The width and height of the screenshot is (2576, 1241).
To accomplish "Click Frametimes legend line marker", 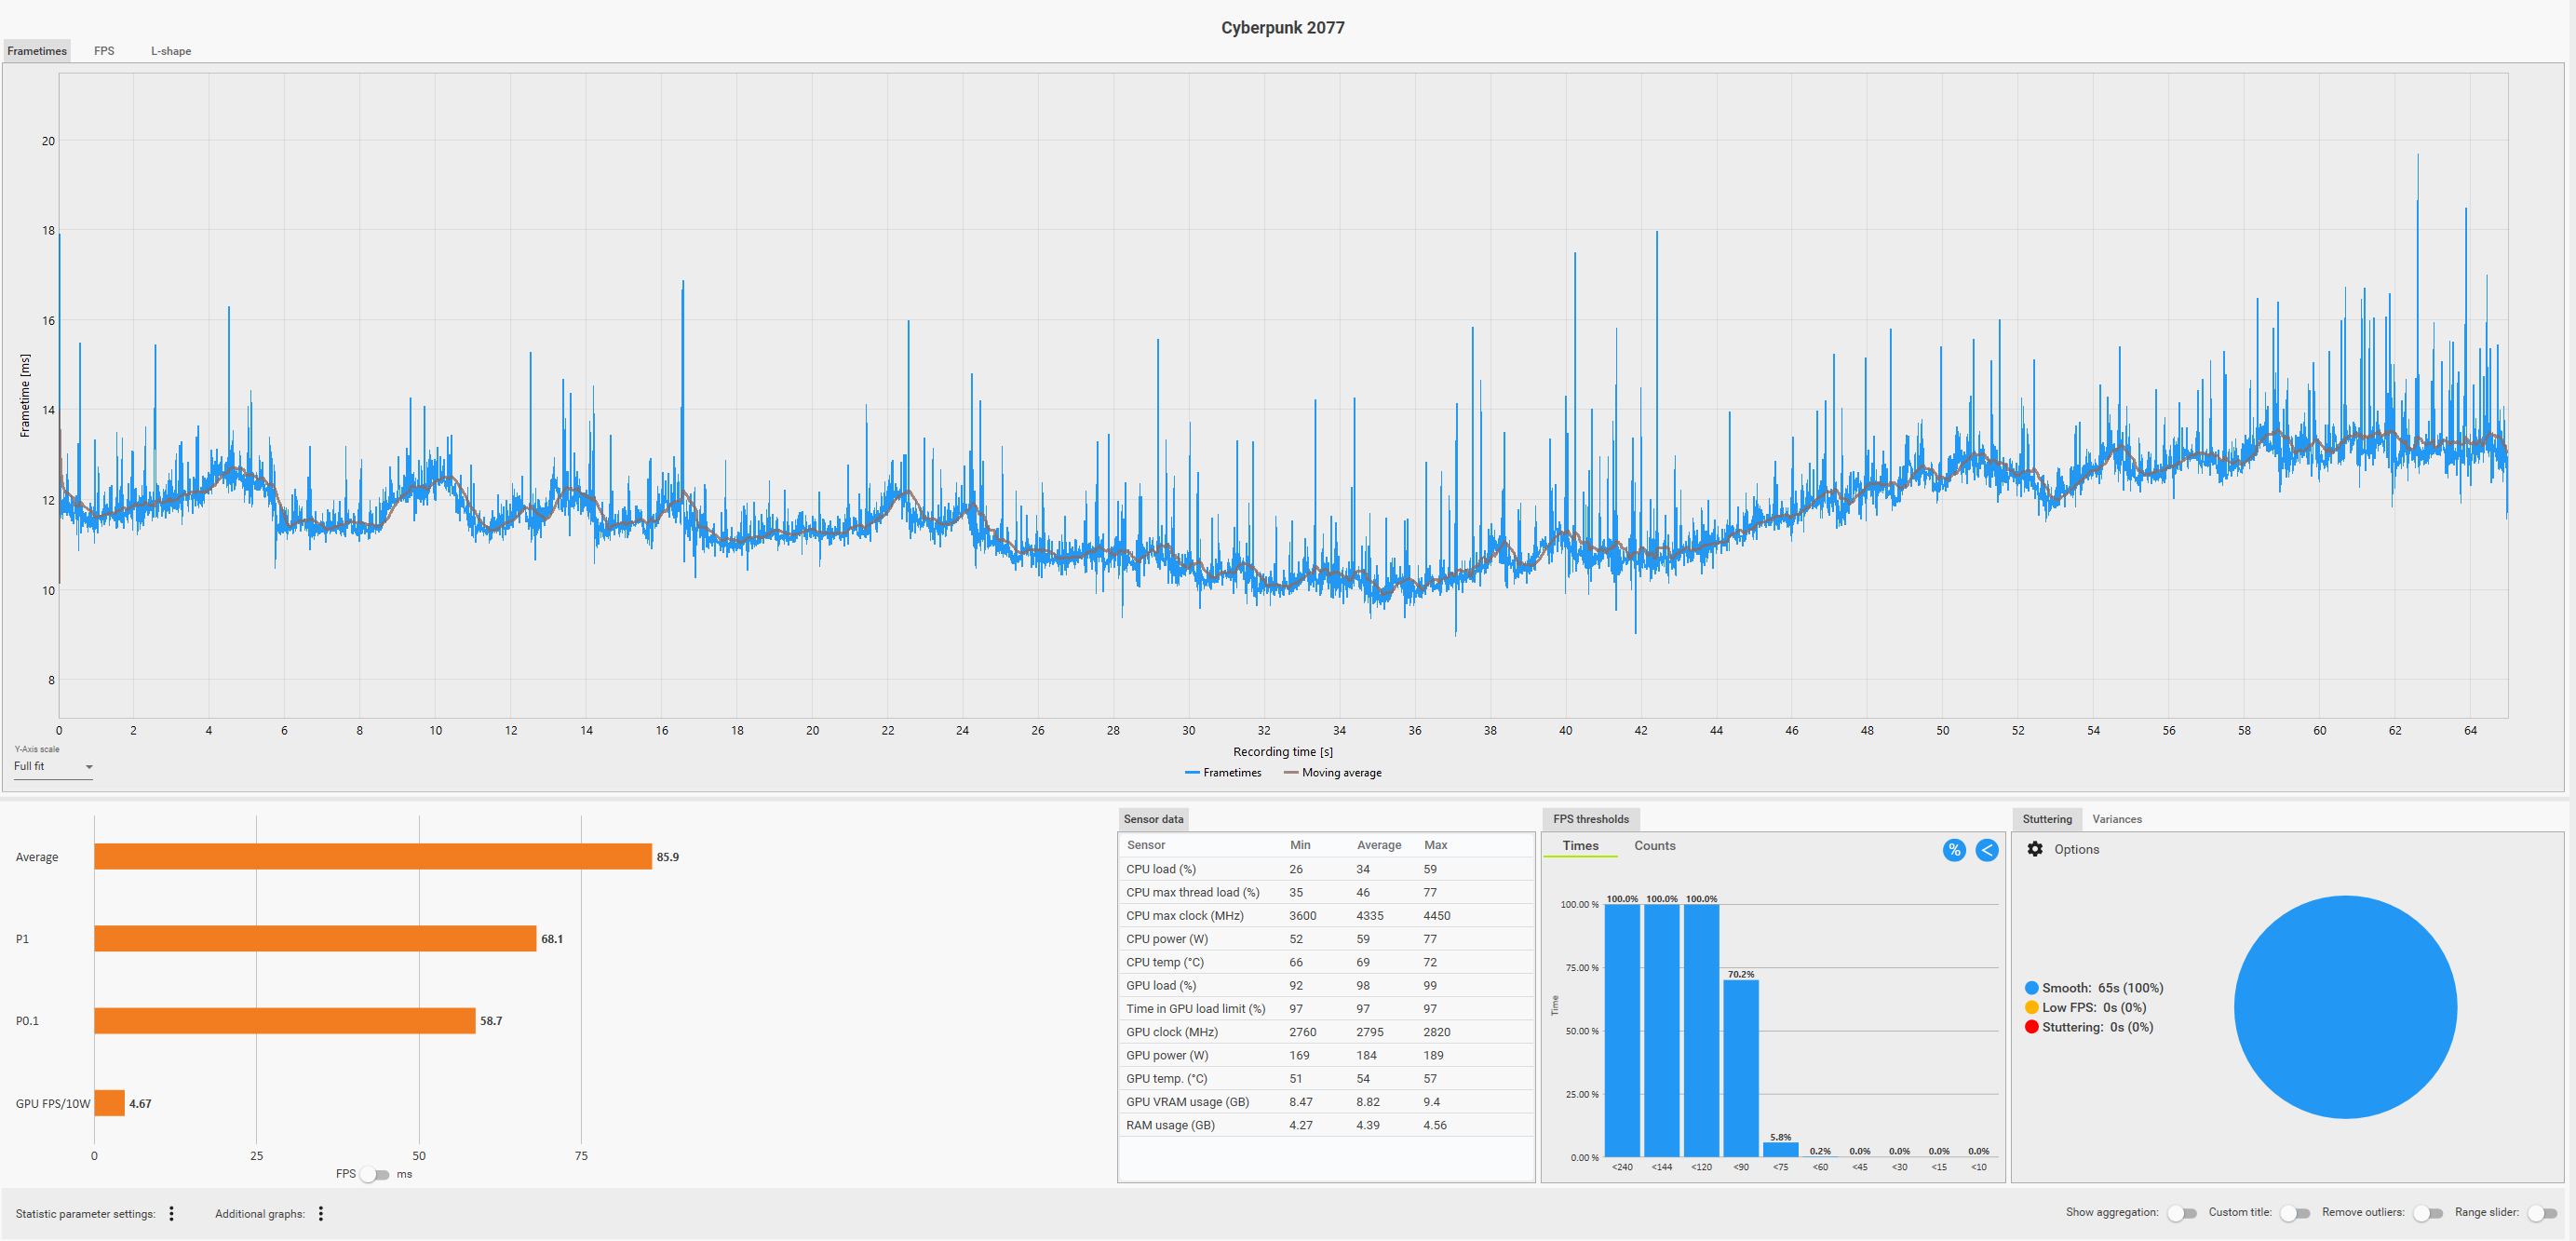I will point(1191,773).
